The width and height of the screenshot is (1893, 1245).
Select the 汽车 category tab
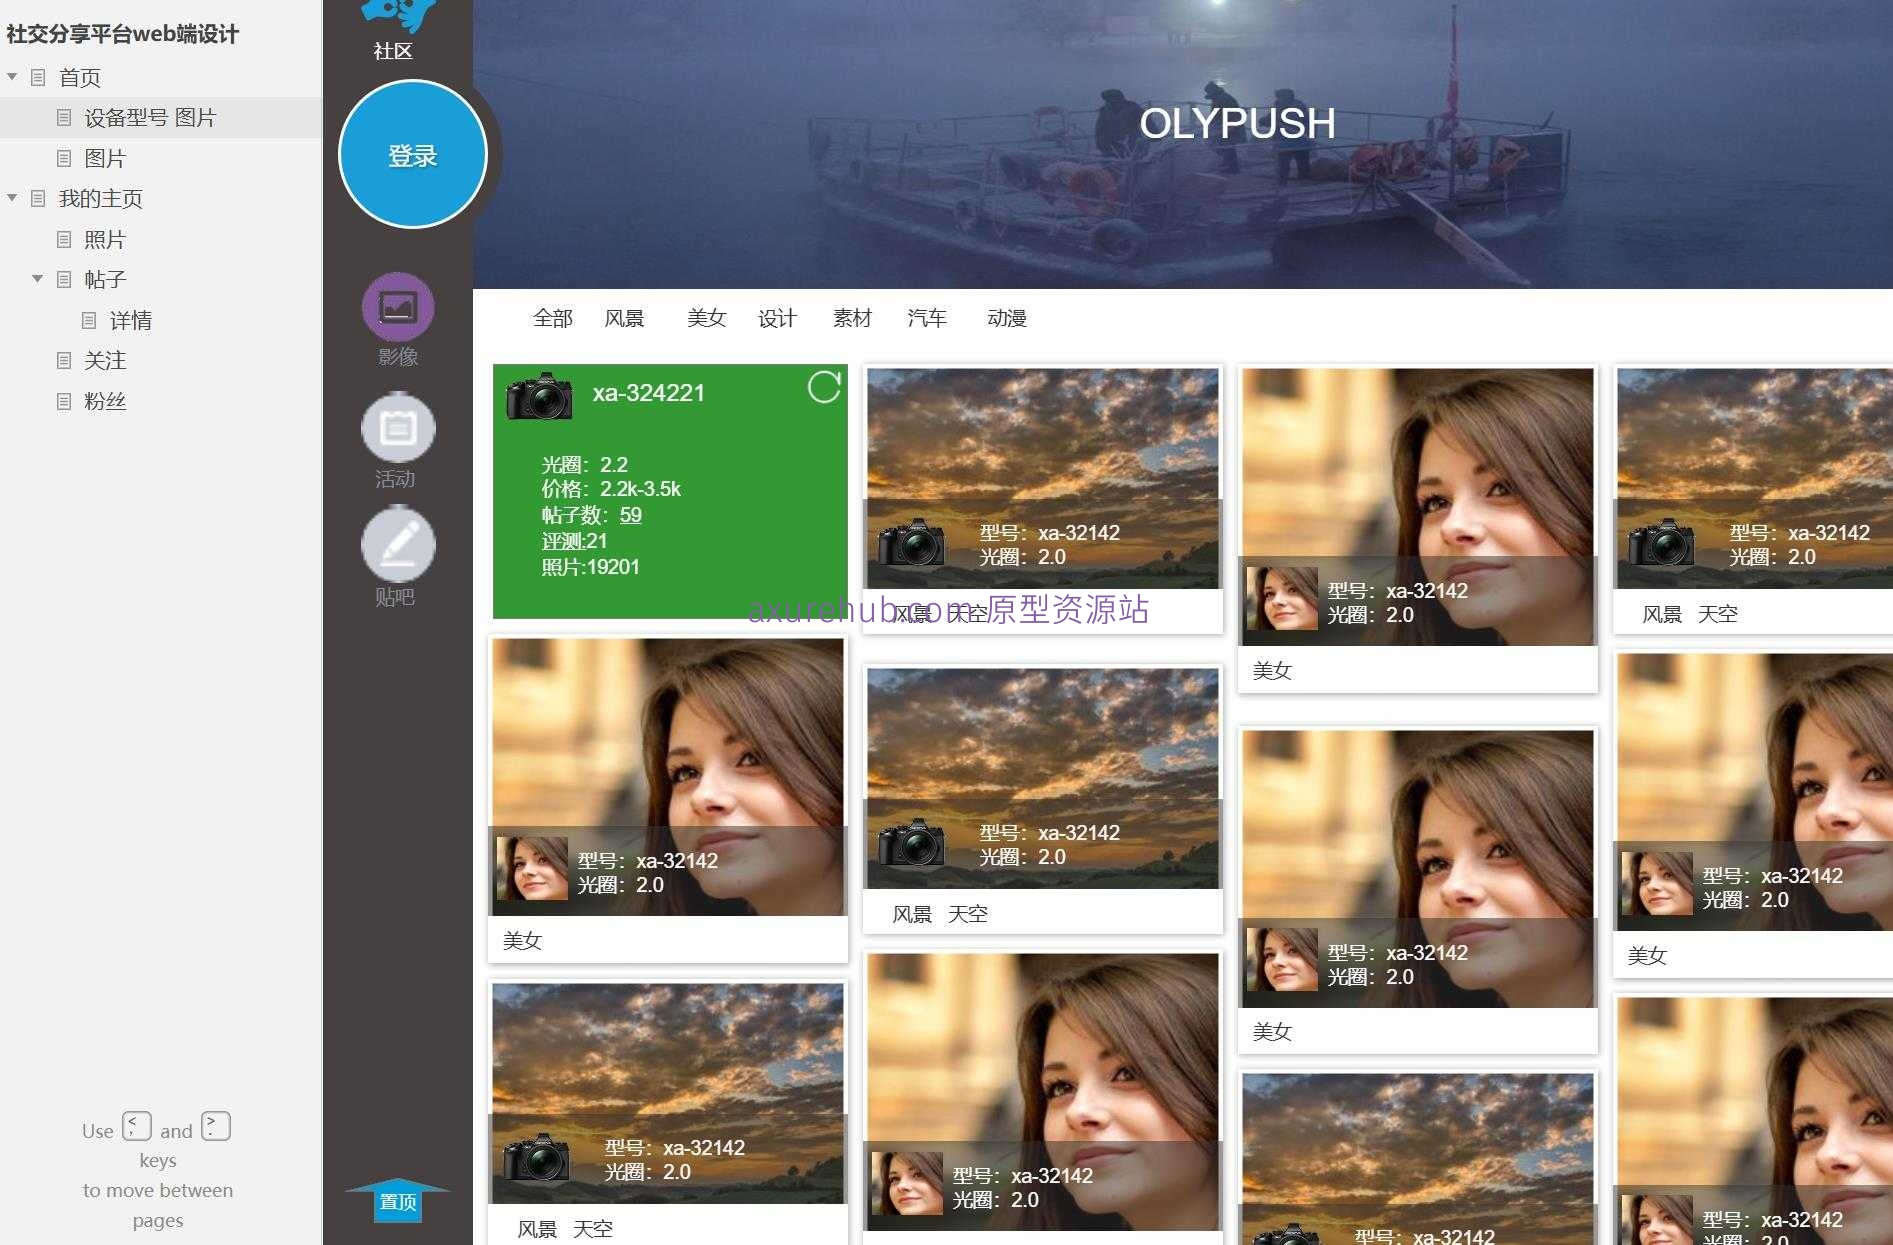tap(926, 318)
